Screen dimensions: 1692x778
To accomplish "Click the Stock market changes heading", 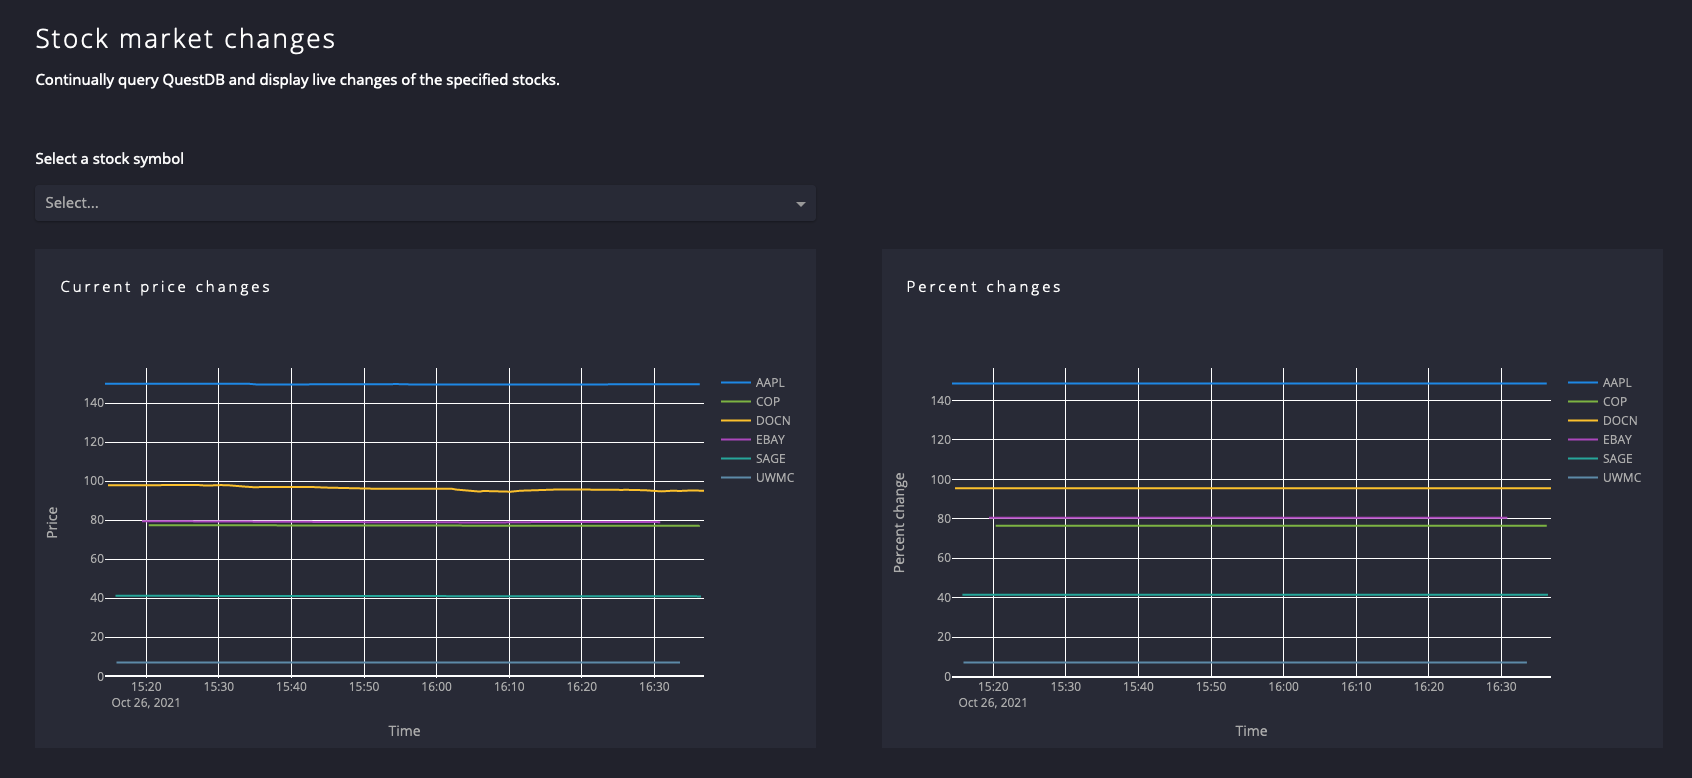I will tap(185, 39).
